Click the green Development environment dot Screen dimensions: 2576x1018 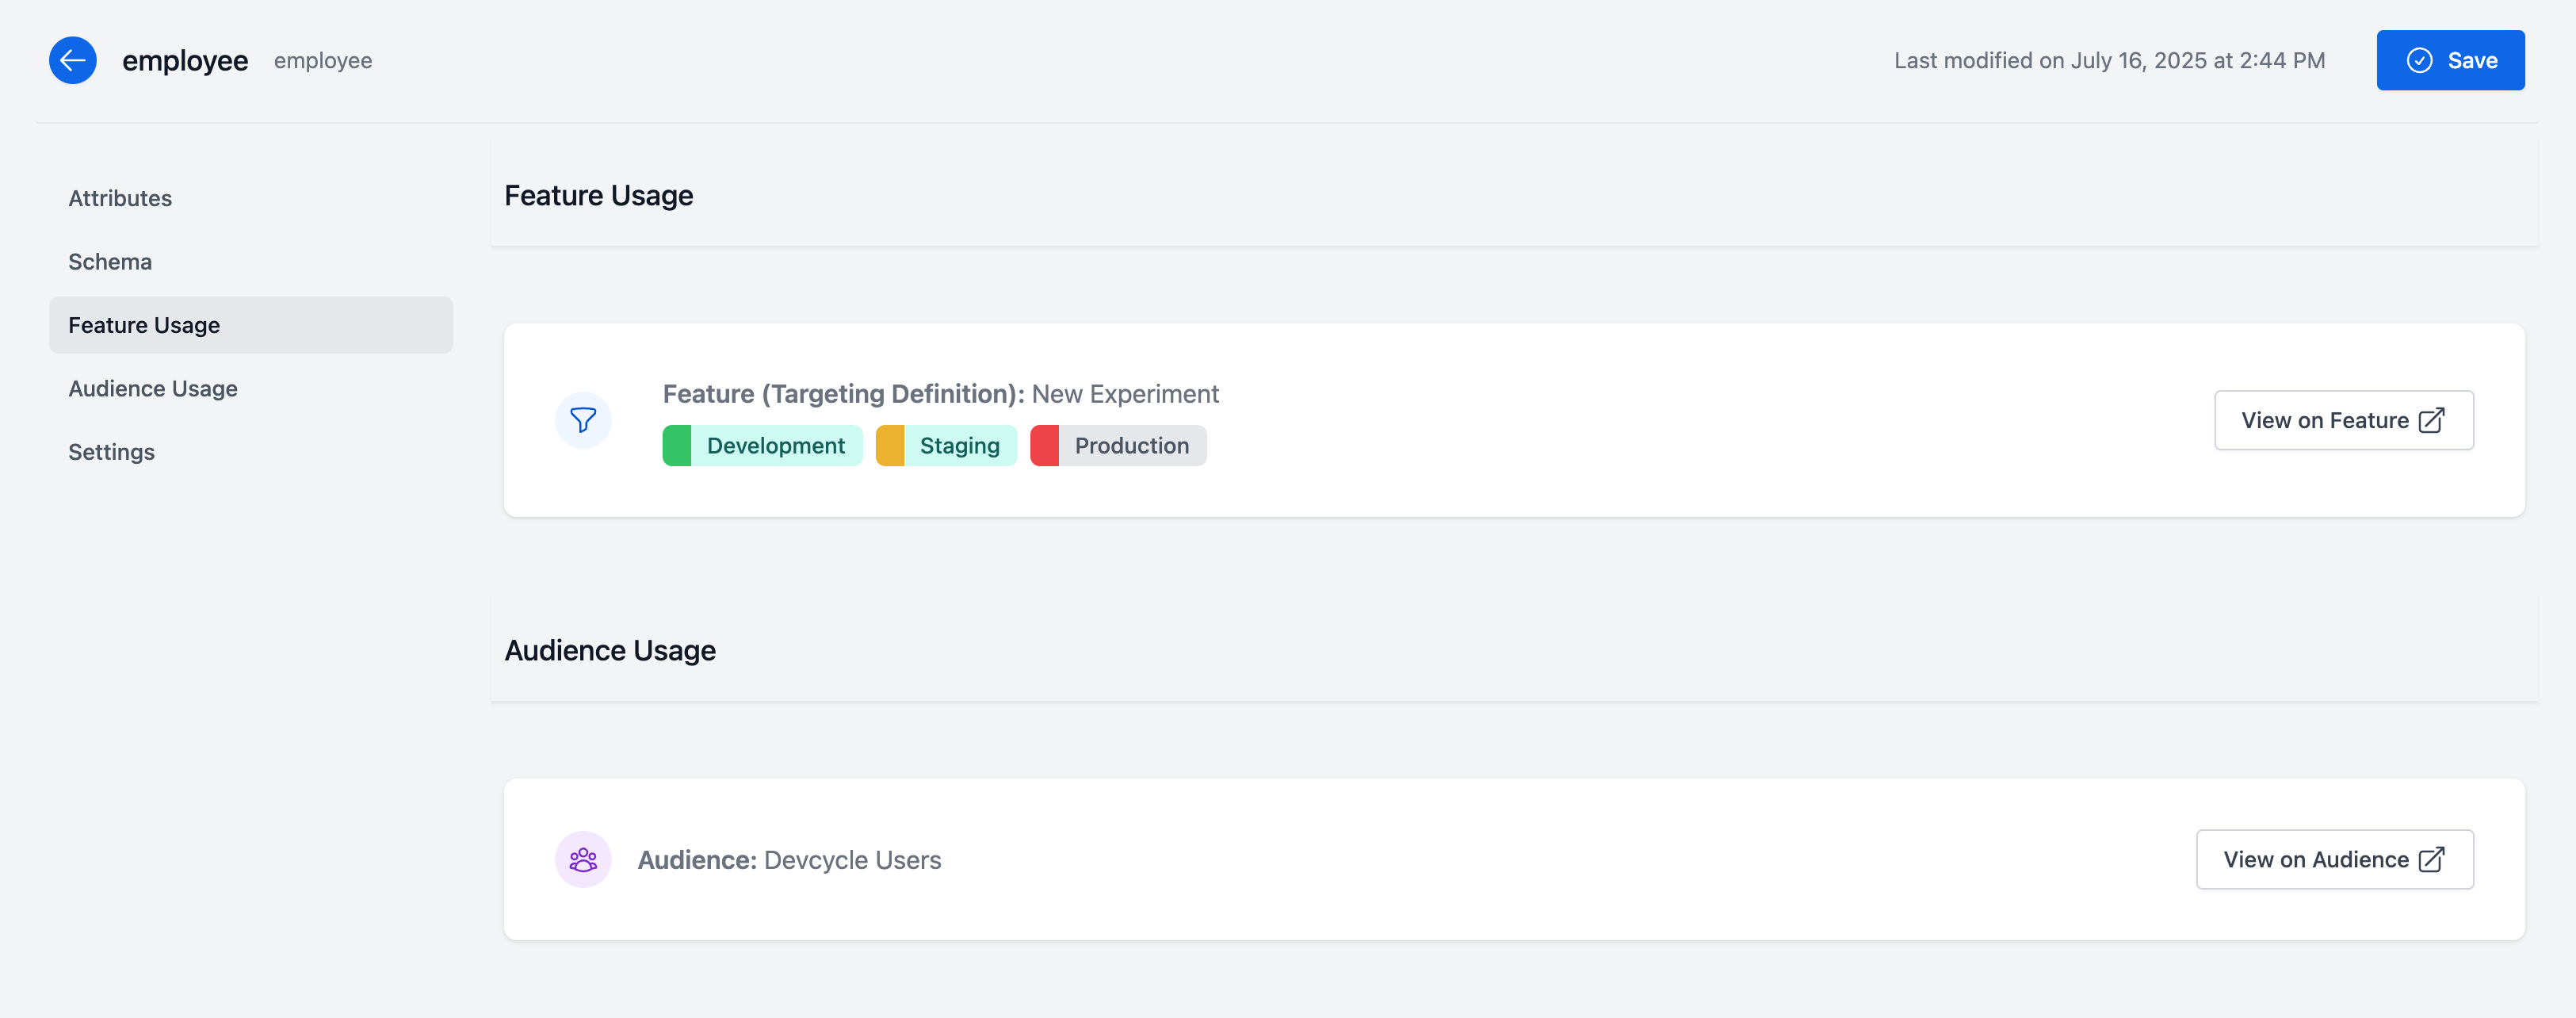(x=677, y=445)
